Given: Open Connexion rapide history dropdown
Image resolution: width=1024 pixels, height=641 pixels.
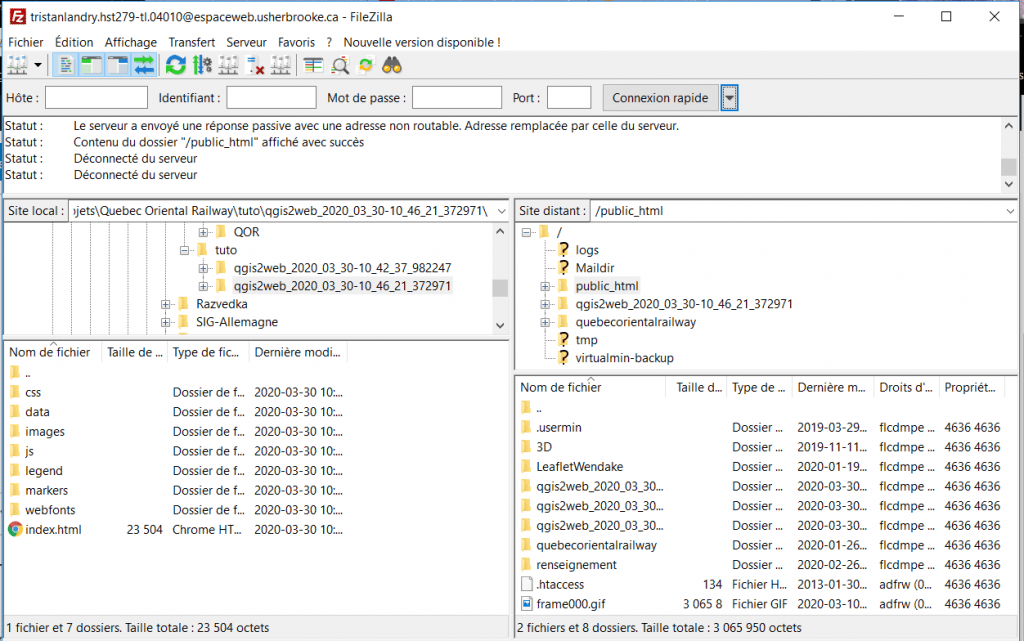Looking at the screenshot, I should tap(729, 98).
